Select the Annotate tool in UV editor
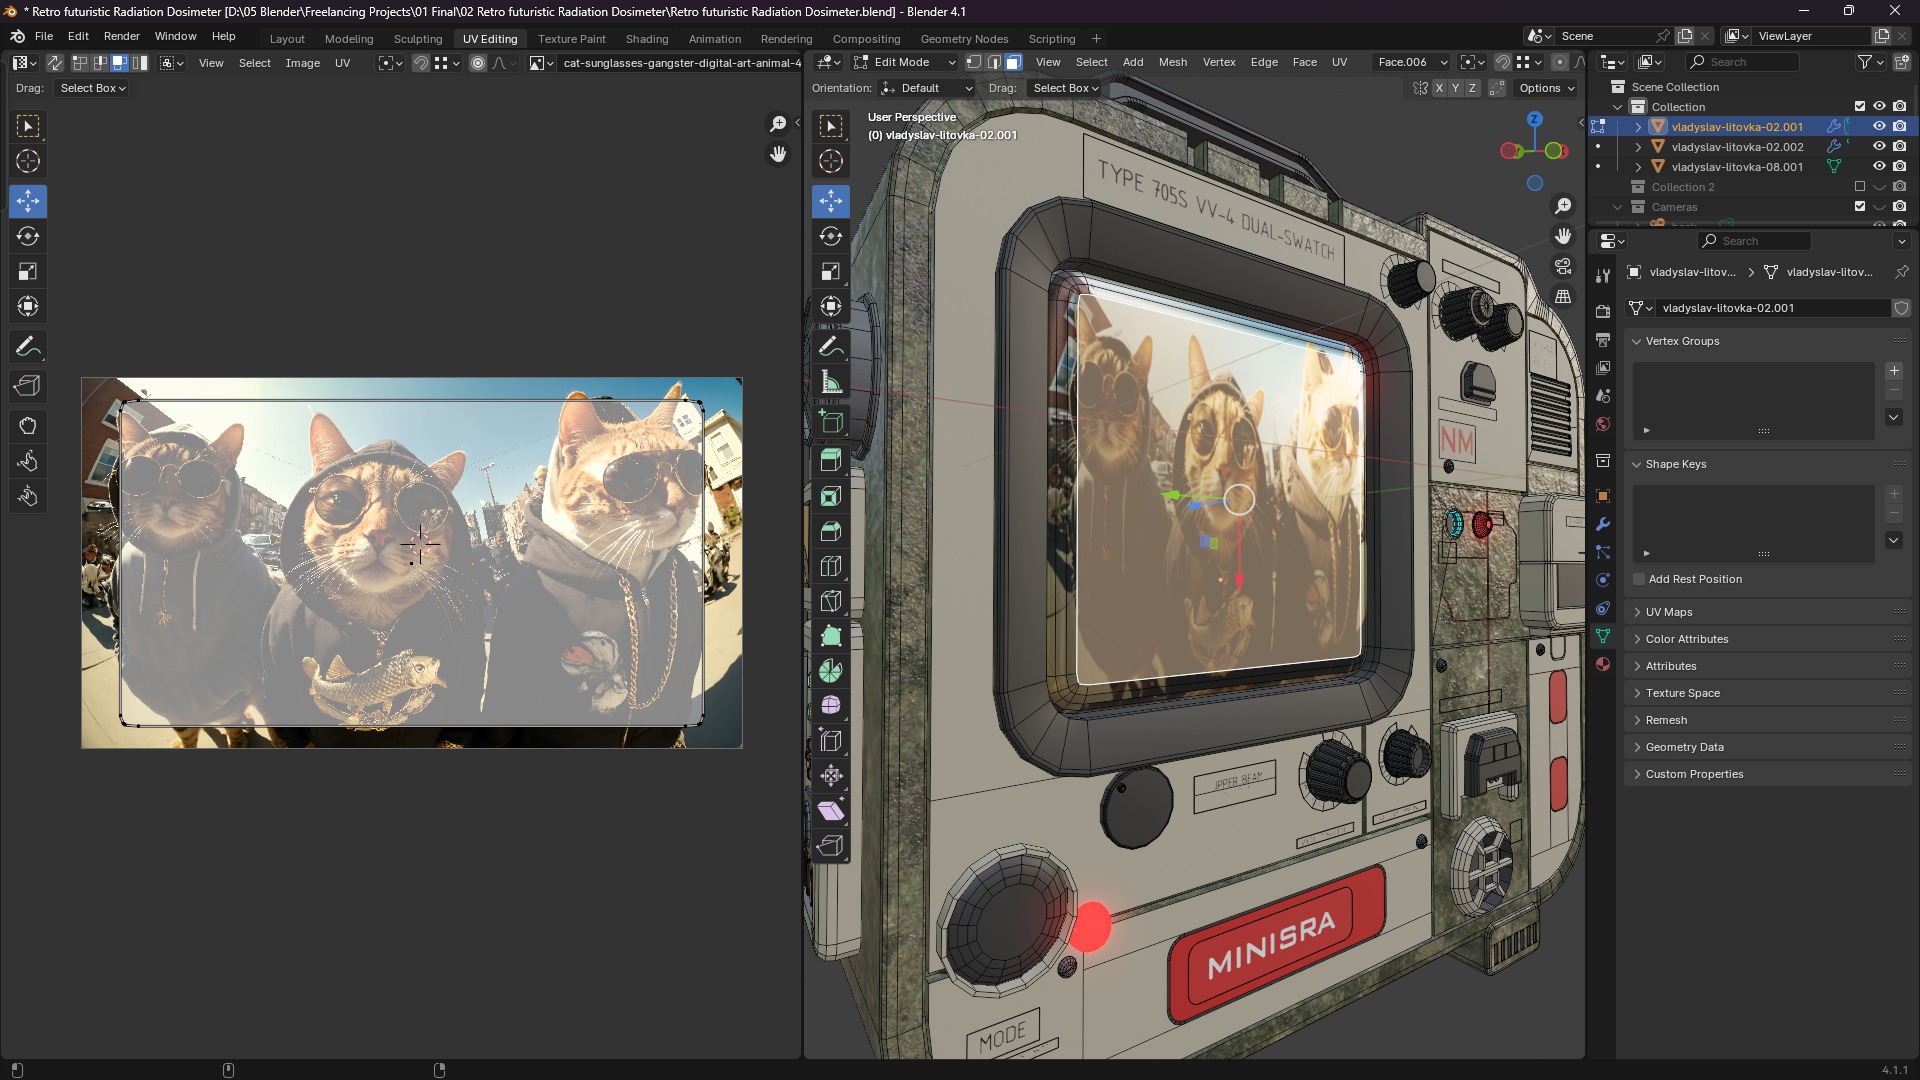The height and width of the screenshot is (1080, 1920). (x=28, y=347)
